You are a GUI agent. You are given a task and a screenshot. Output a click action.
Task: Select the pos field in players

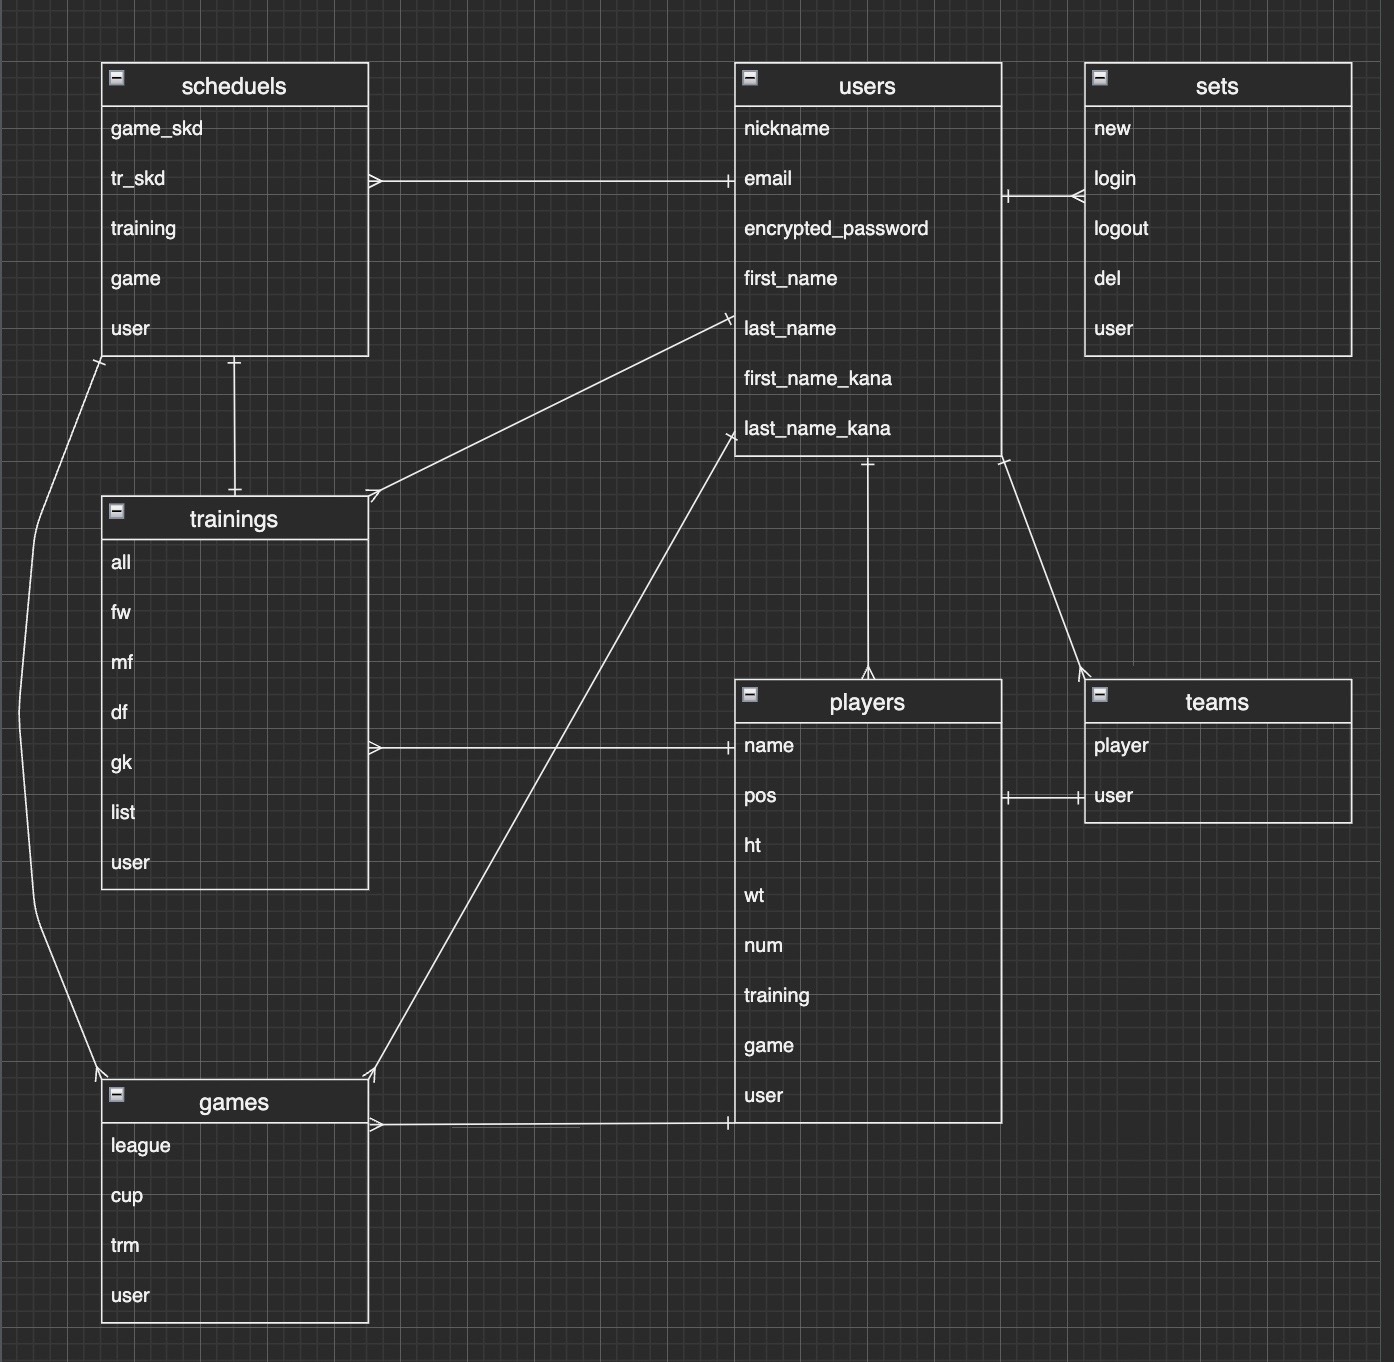(760, 795)
